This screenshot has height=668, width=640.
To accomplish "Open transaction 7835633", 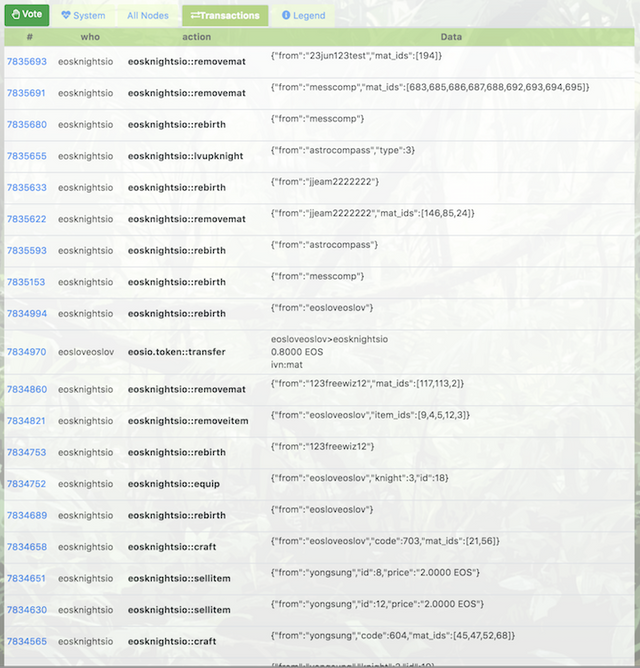I will click(x=26, y=187).
